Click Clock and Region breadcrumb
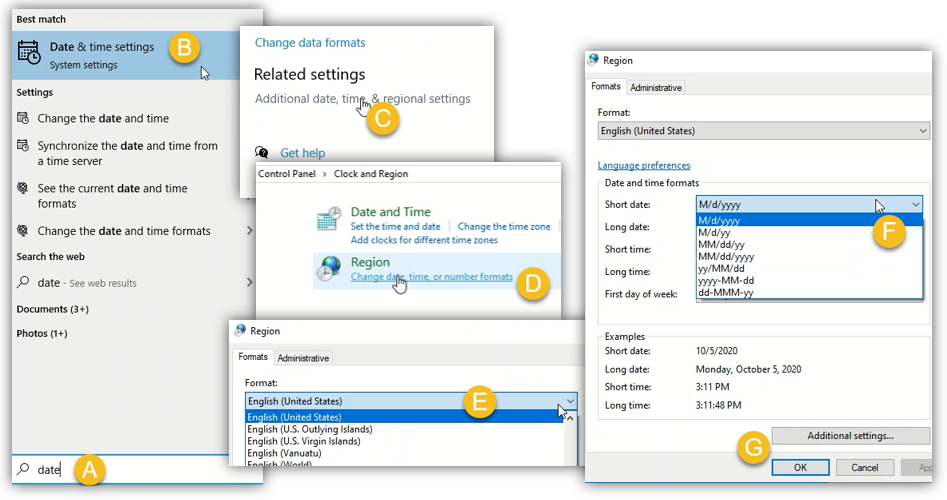 [371, 174]
